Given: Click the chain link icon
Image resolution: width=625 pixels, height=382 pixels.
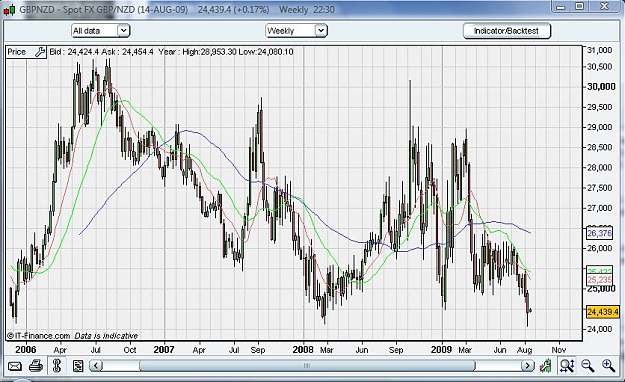Looking at the screenshot, I should coord(57,366).
